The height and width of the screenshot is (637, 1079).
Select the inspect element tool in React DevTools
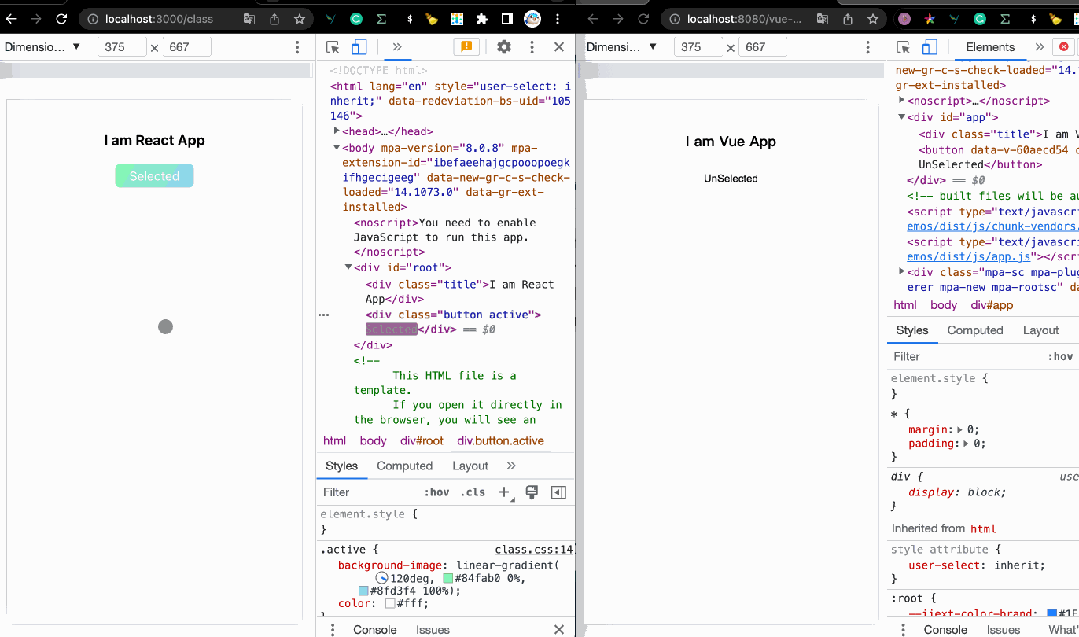coord(332,47)
